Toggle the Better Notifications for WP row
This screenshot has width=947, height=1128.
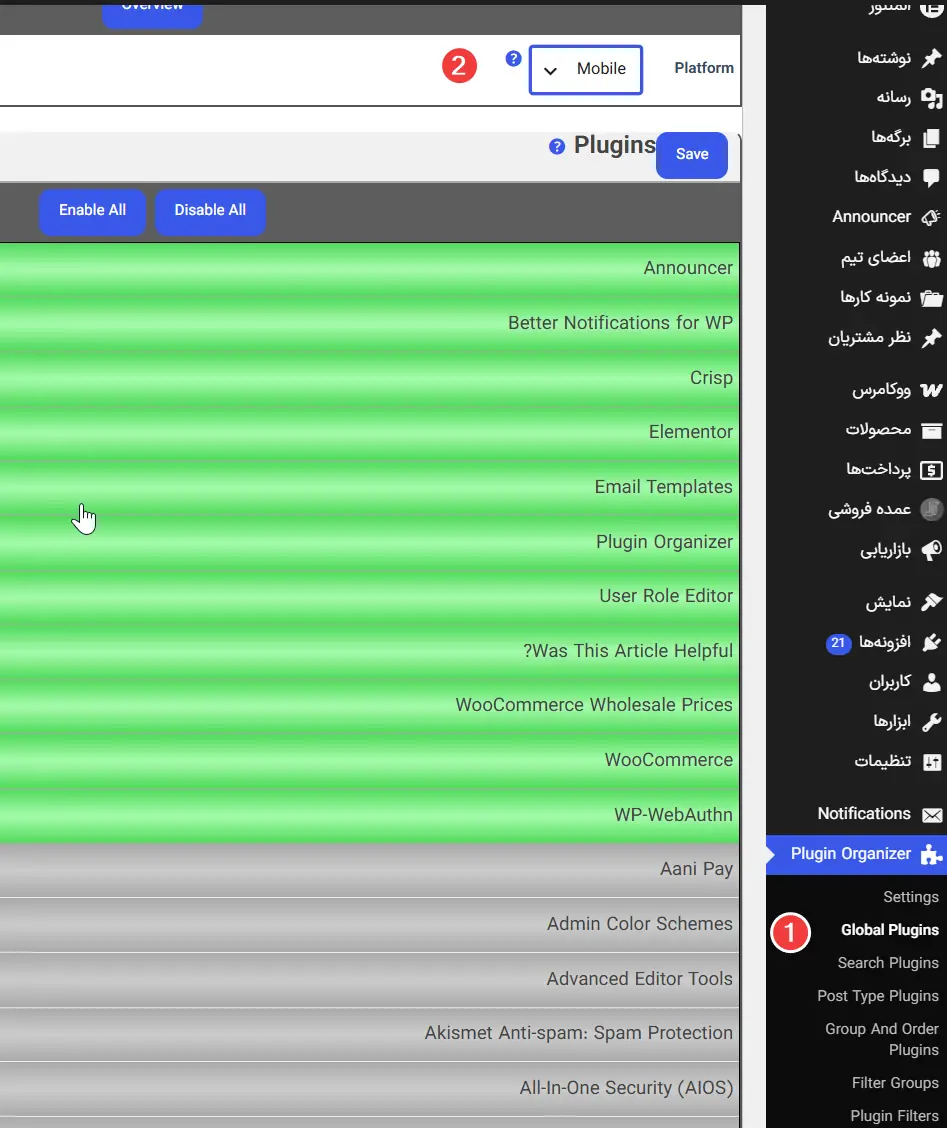(x=369, y=323)
